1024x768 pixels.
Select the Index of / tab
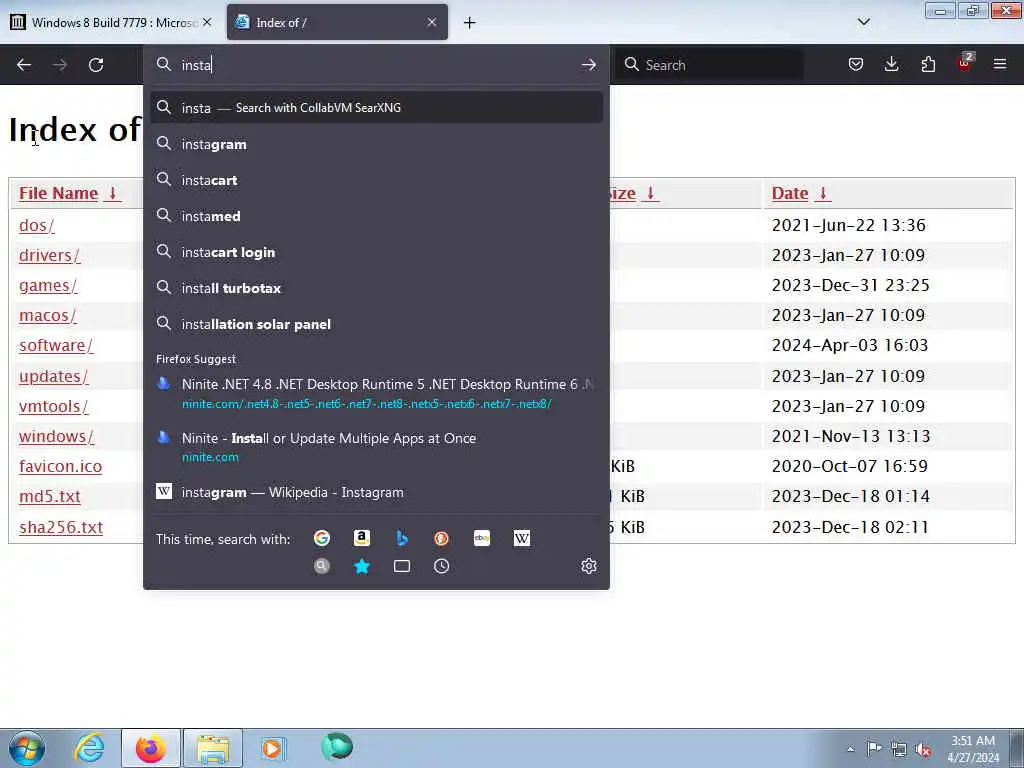[x=338, y=22]
